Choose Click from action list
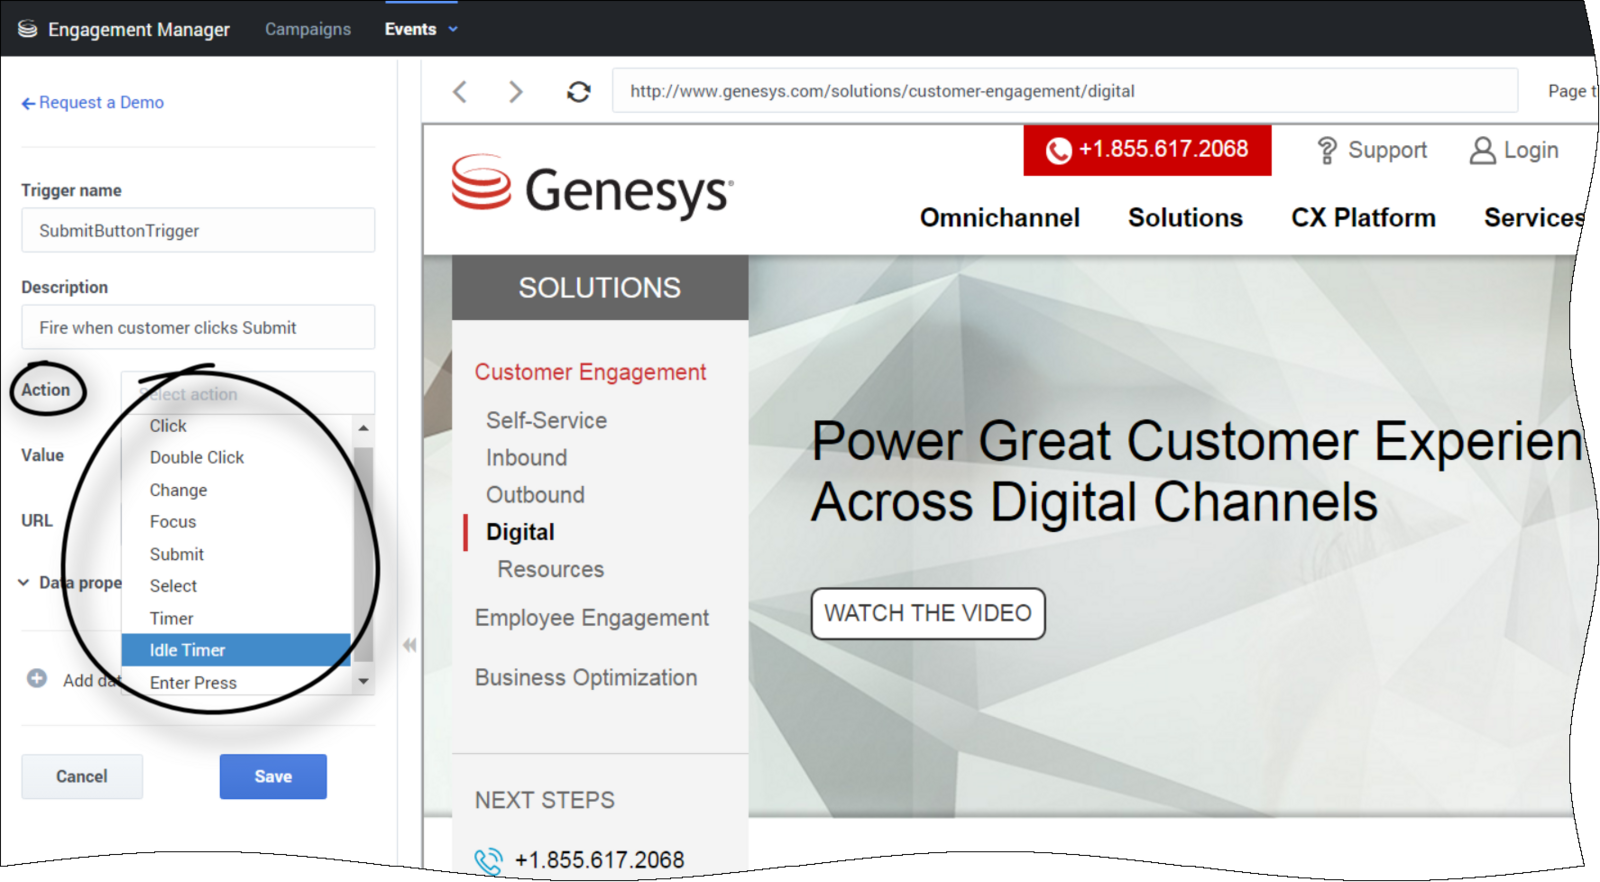 pos(236,426)
